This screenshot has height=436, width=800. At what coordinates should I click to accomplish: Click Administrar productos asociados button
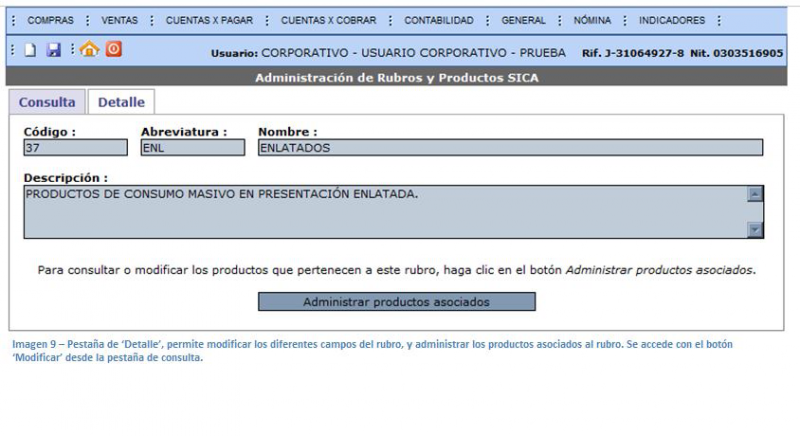tap(396, 302)
